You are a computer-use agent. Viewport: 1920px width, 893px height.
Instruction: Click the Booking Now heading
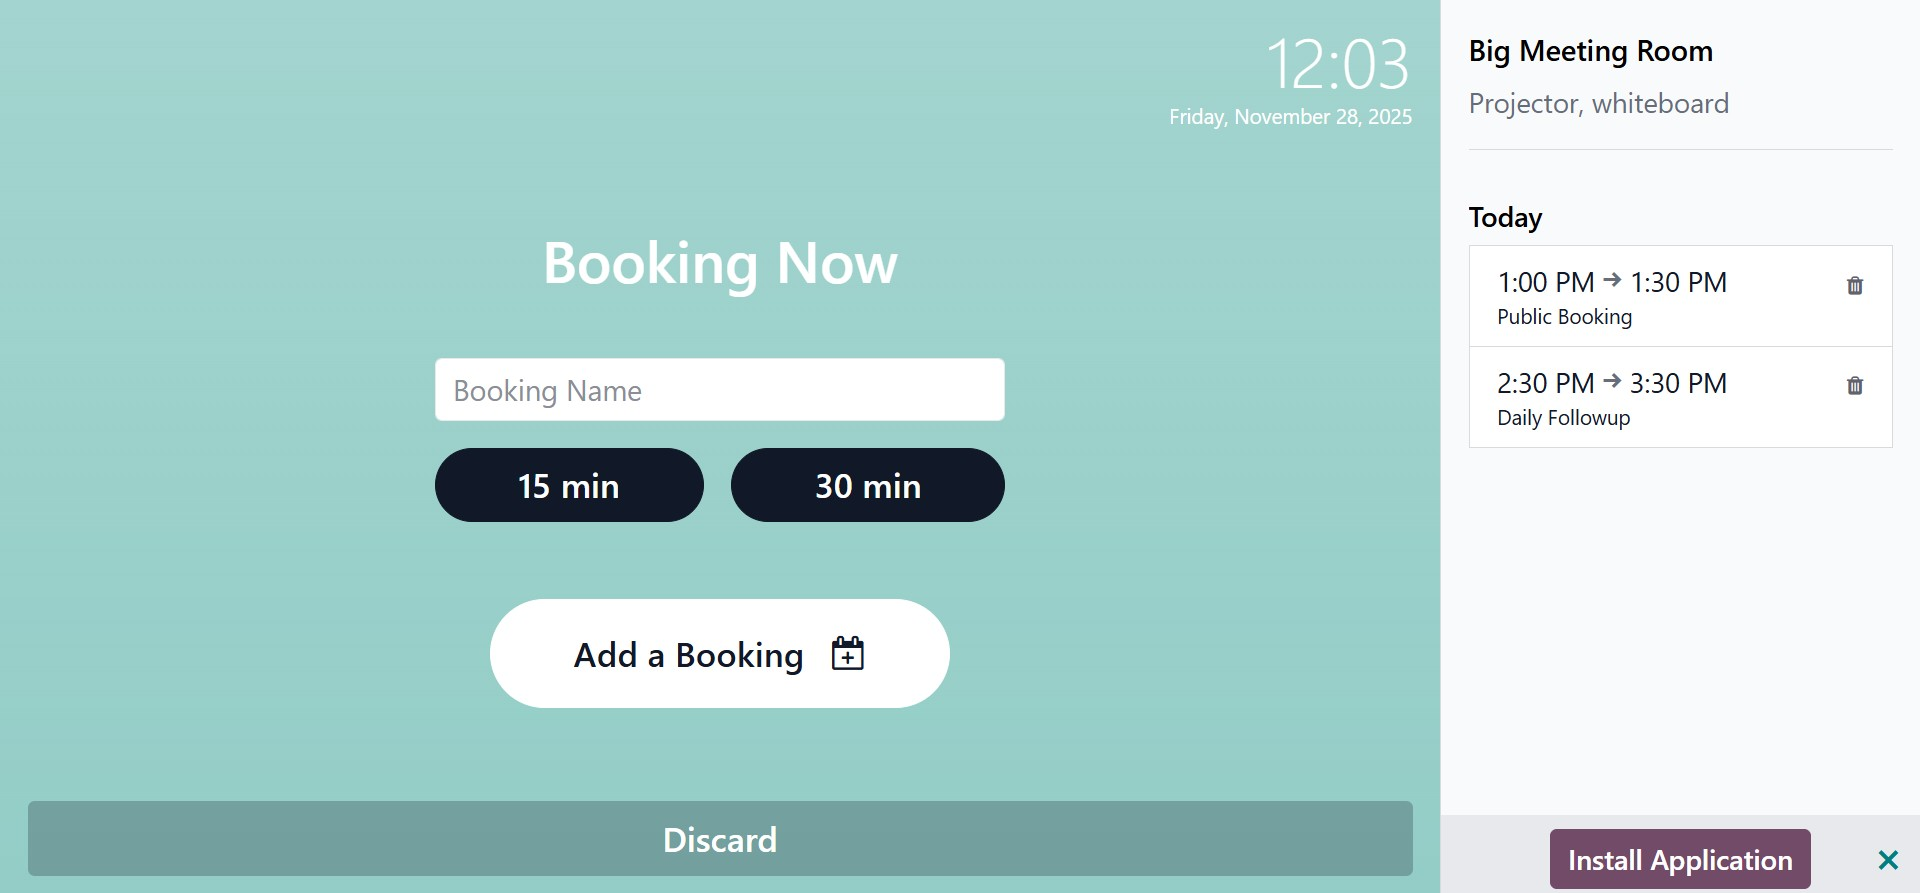(x=719, y=263)
